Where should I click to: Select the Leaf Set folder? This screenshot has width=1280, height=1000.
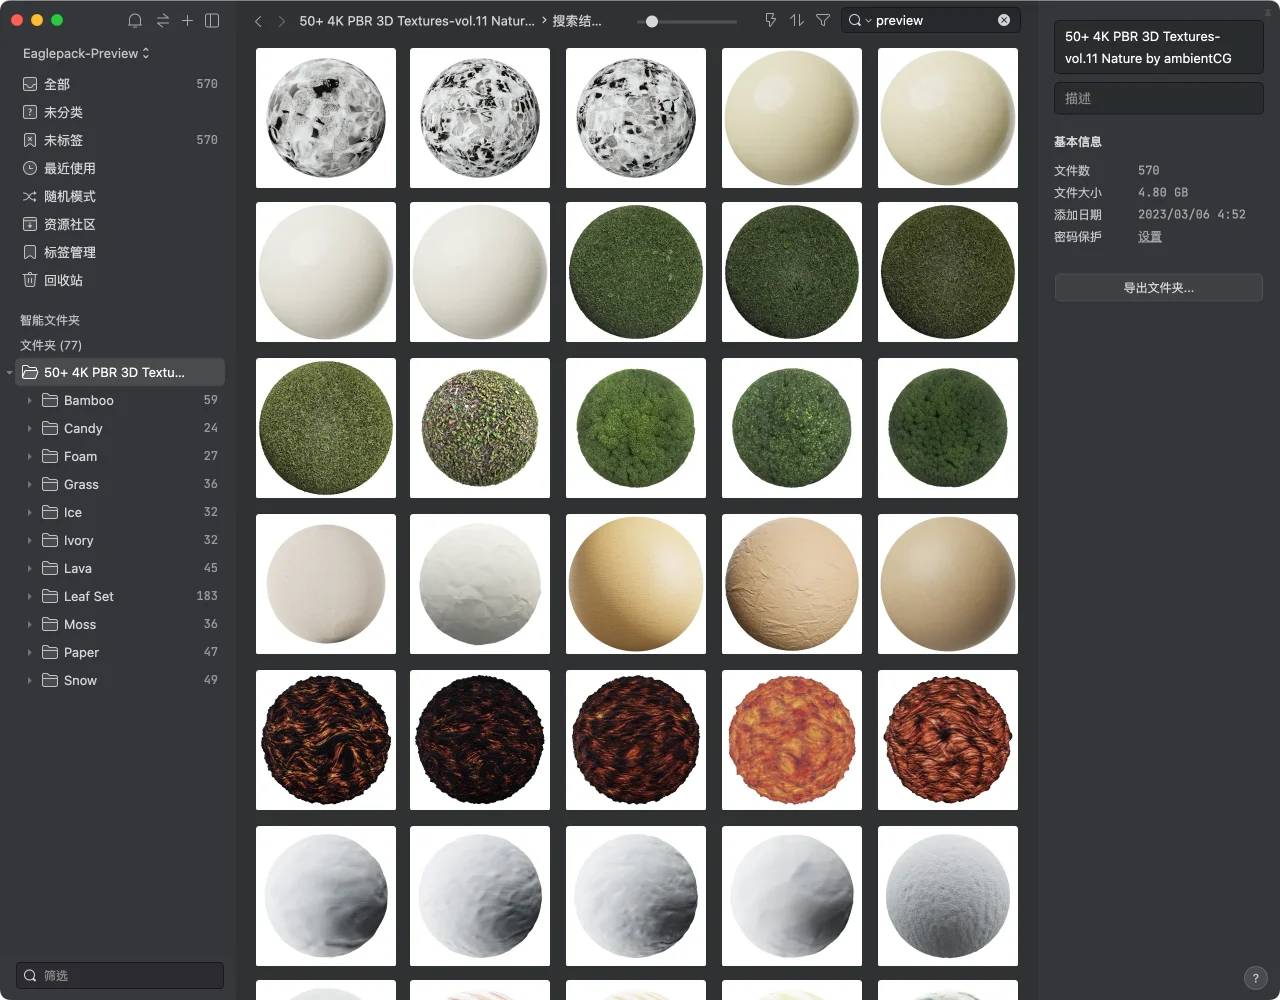[x=120, y=596]
